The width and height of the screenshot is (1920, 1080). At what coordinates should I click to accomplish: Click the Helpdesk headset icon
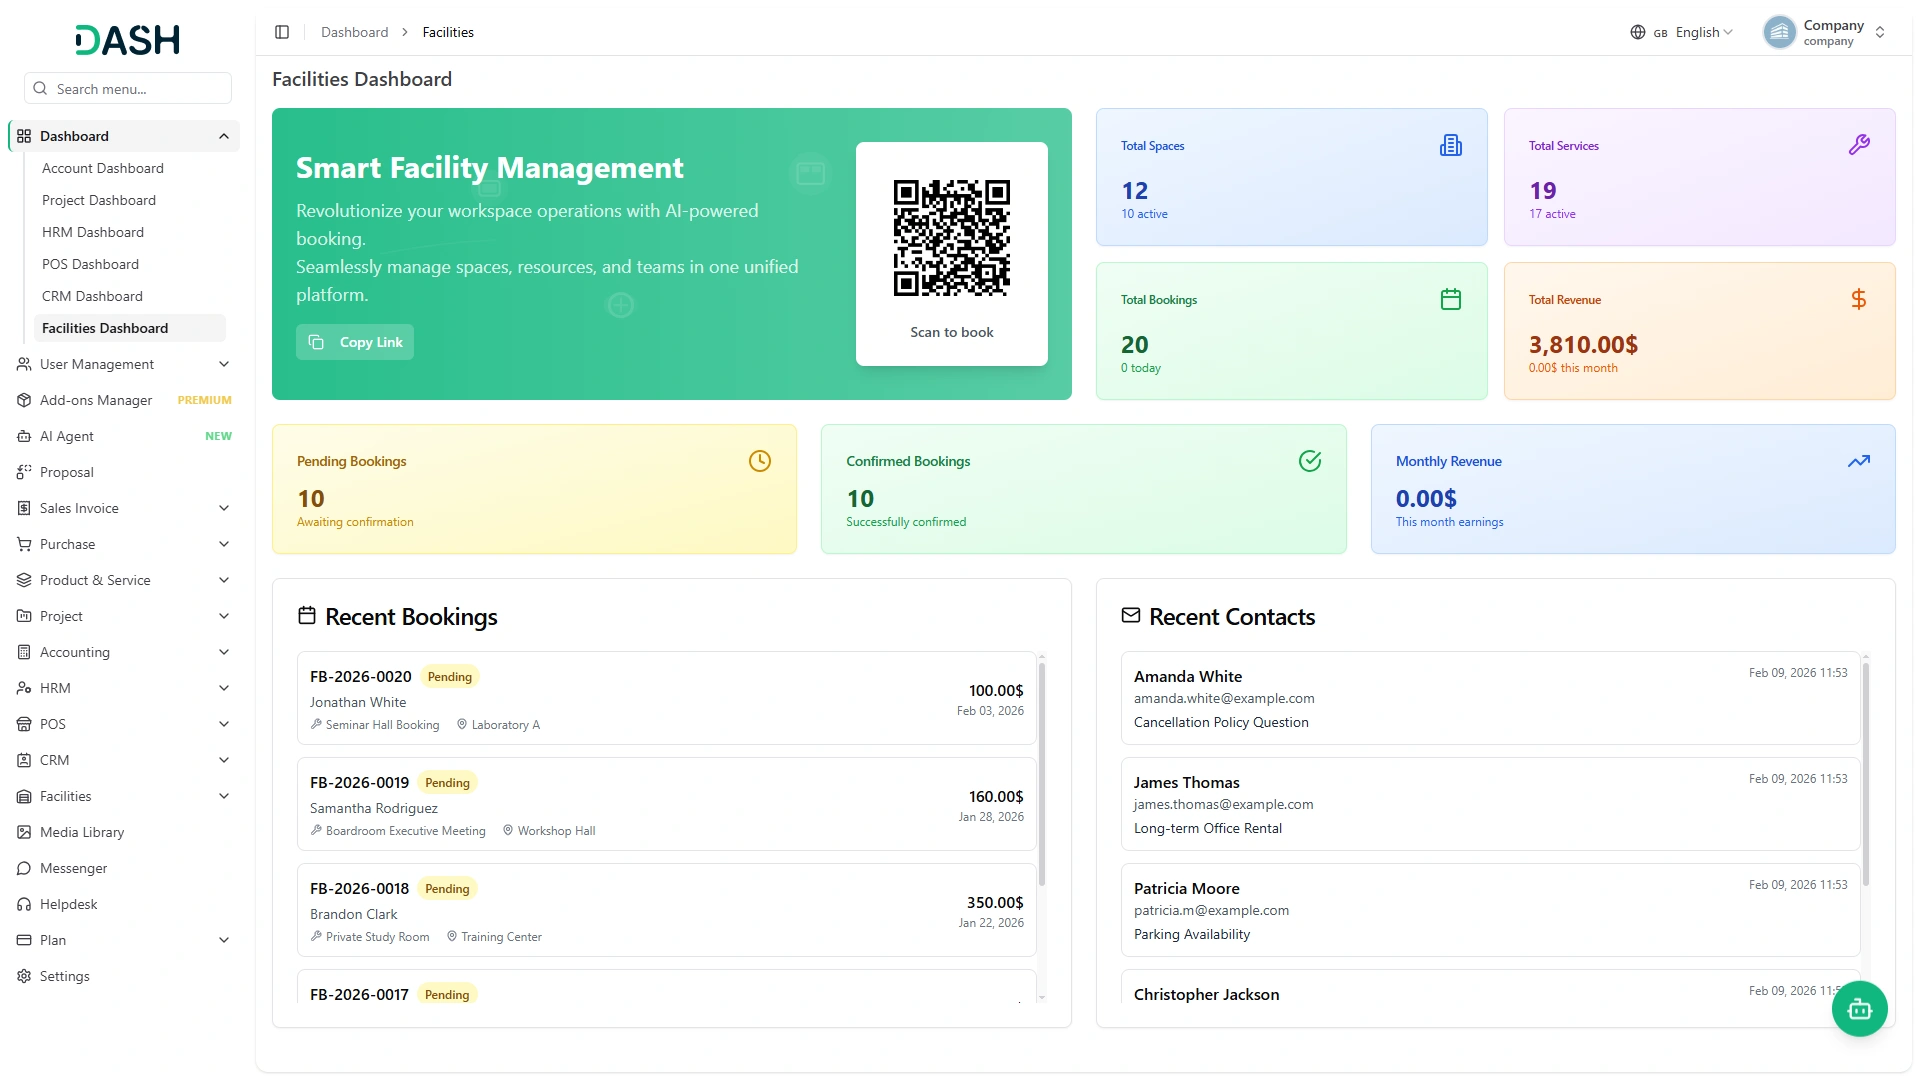coord(24,904)
